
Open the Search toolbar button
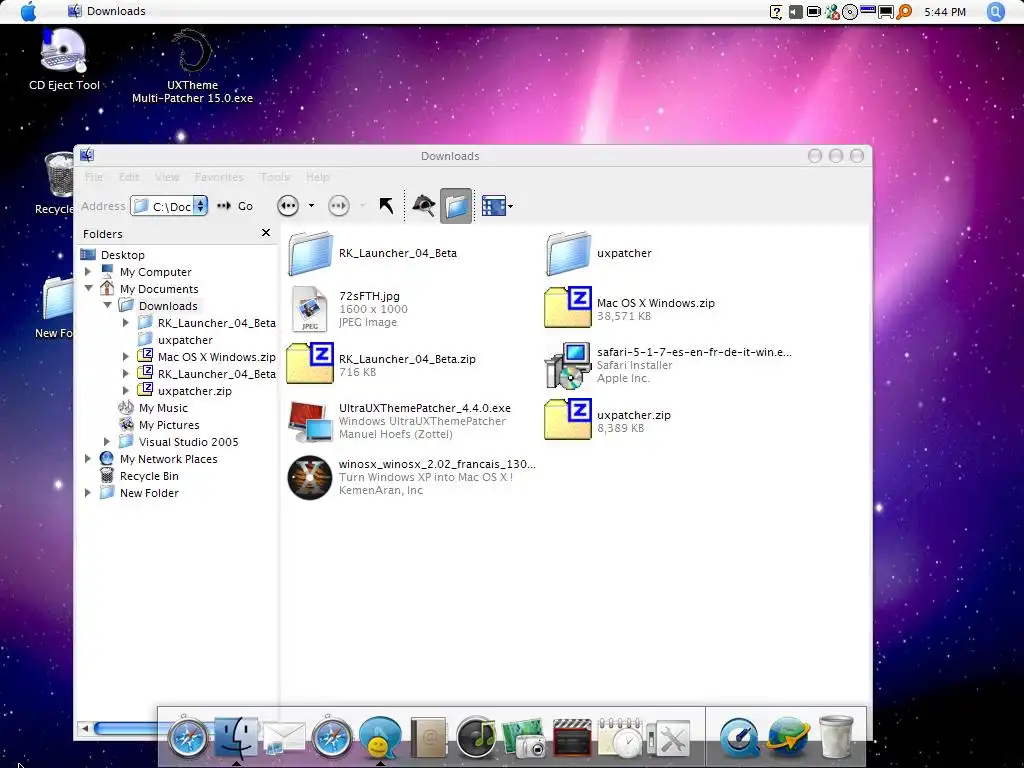point(424,206)
